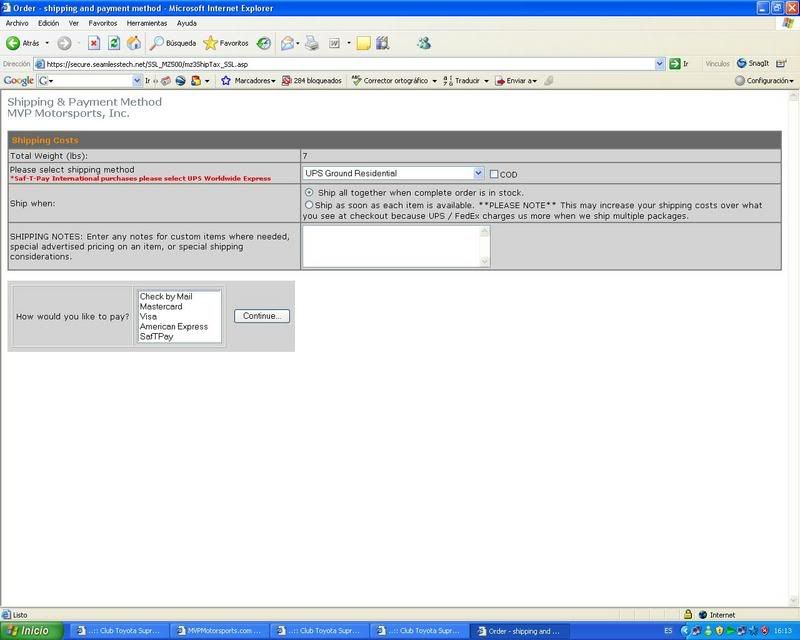The height and width of the screenshot is (640, 800).
Task: Select Ship as soon as available option
Action: (309, 205)
